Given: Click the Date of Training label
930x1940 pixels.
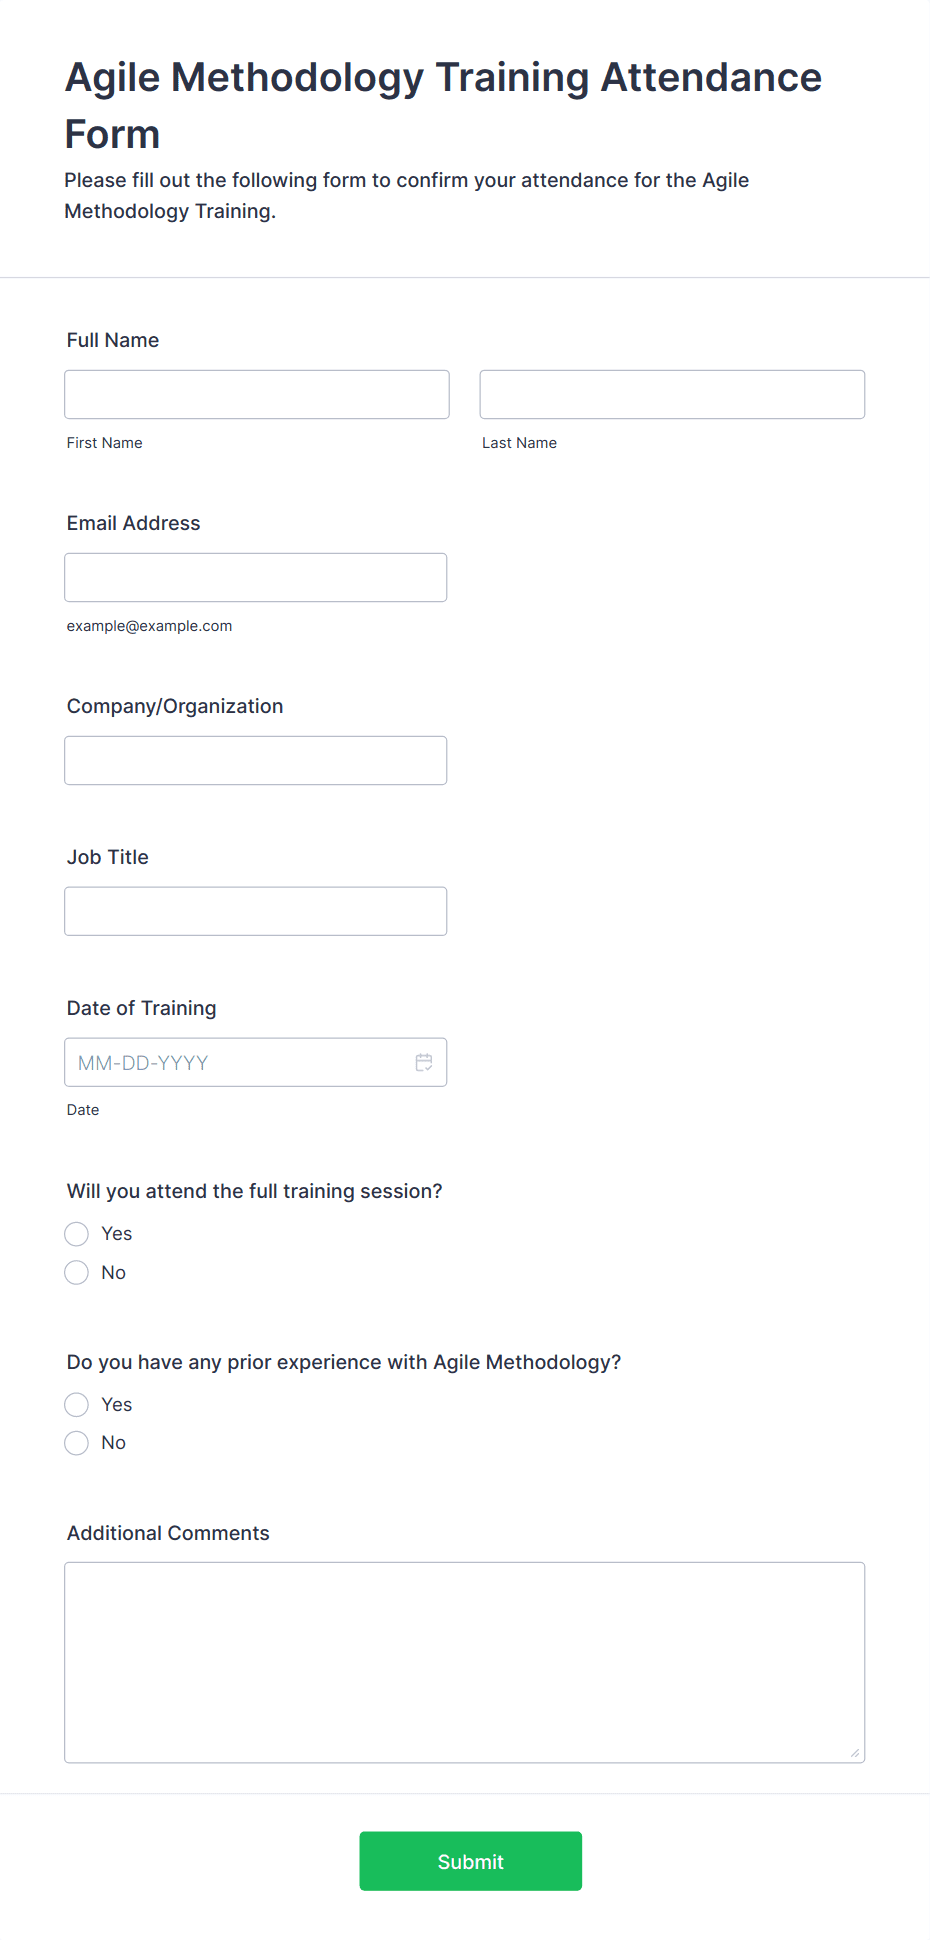Looking at the screenshot, I should click(142, 1008).
